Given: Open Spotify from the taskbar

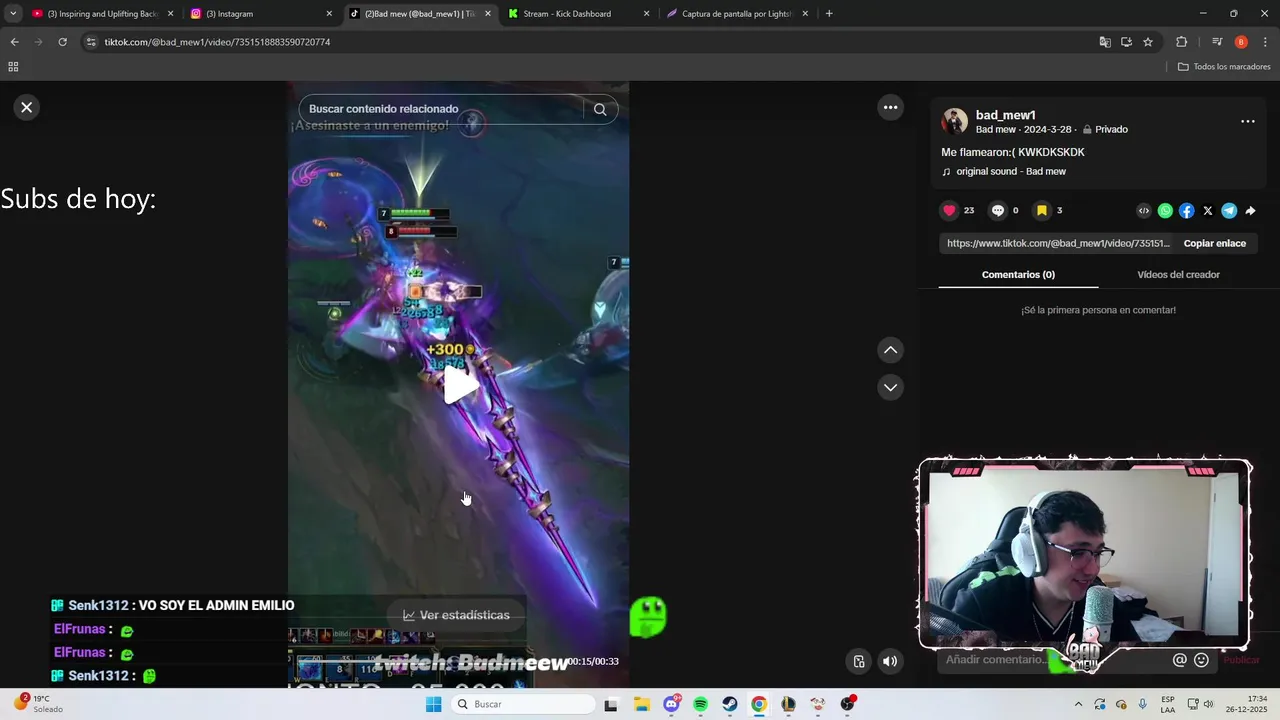Looking at the screenshot, I should click(700, 704).
